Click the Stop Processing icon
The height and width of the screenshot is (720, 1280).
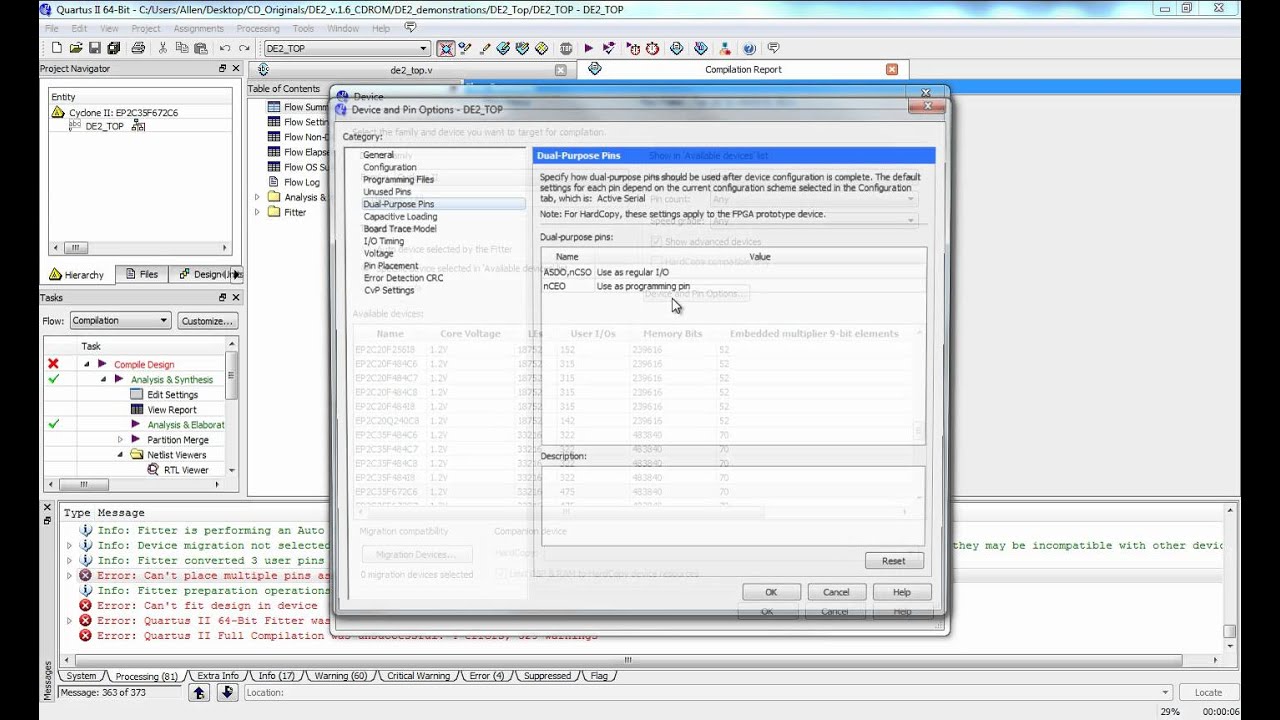pos(567,48)
